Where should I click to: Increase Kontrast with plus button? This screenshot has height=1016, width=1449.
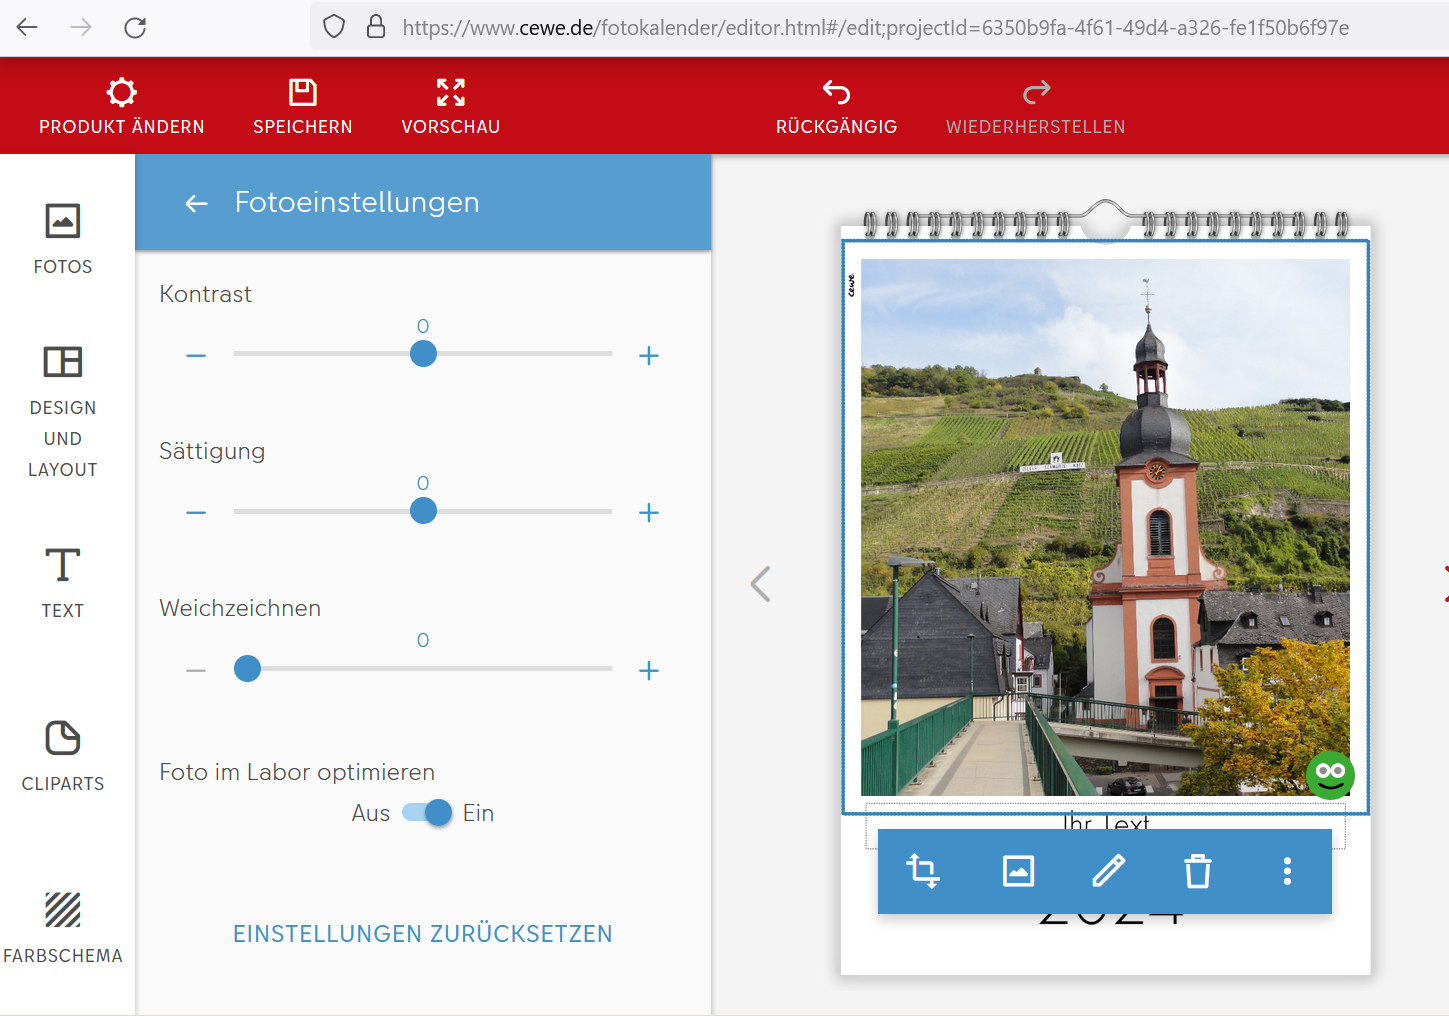pos(649,356)
